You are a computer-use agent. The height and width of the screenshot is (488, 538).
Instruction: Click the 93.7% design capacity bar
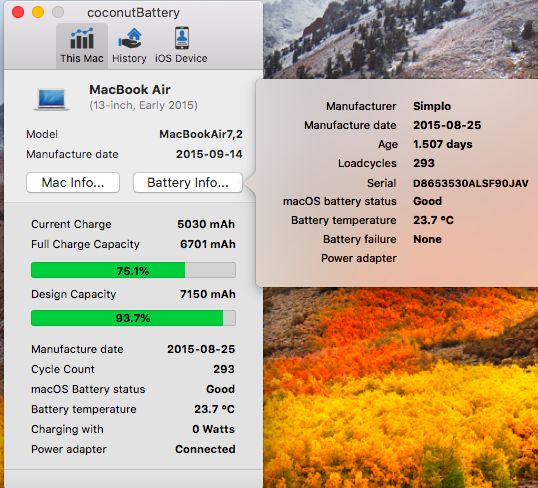coord(133,318)
